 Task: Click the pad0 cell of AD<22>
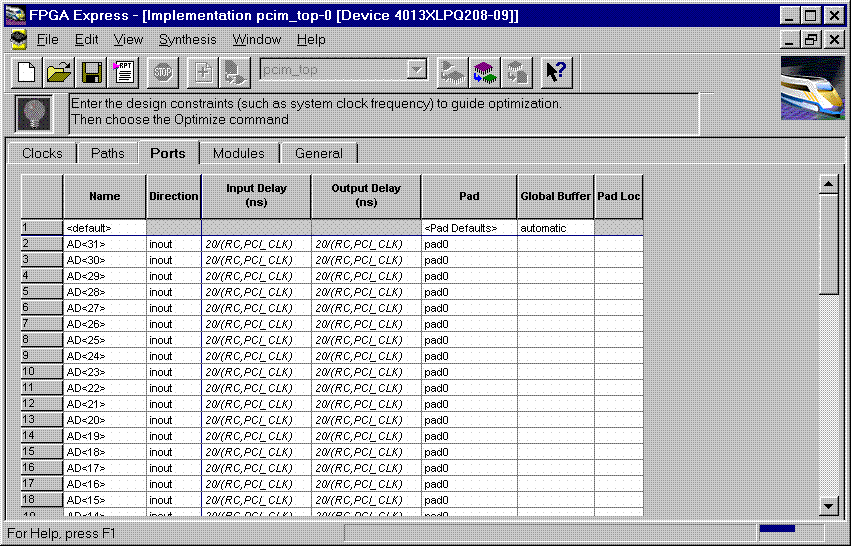469,388
